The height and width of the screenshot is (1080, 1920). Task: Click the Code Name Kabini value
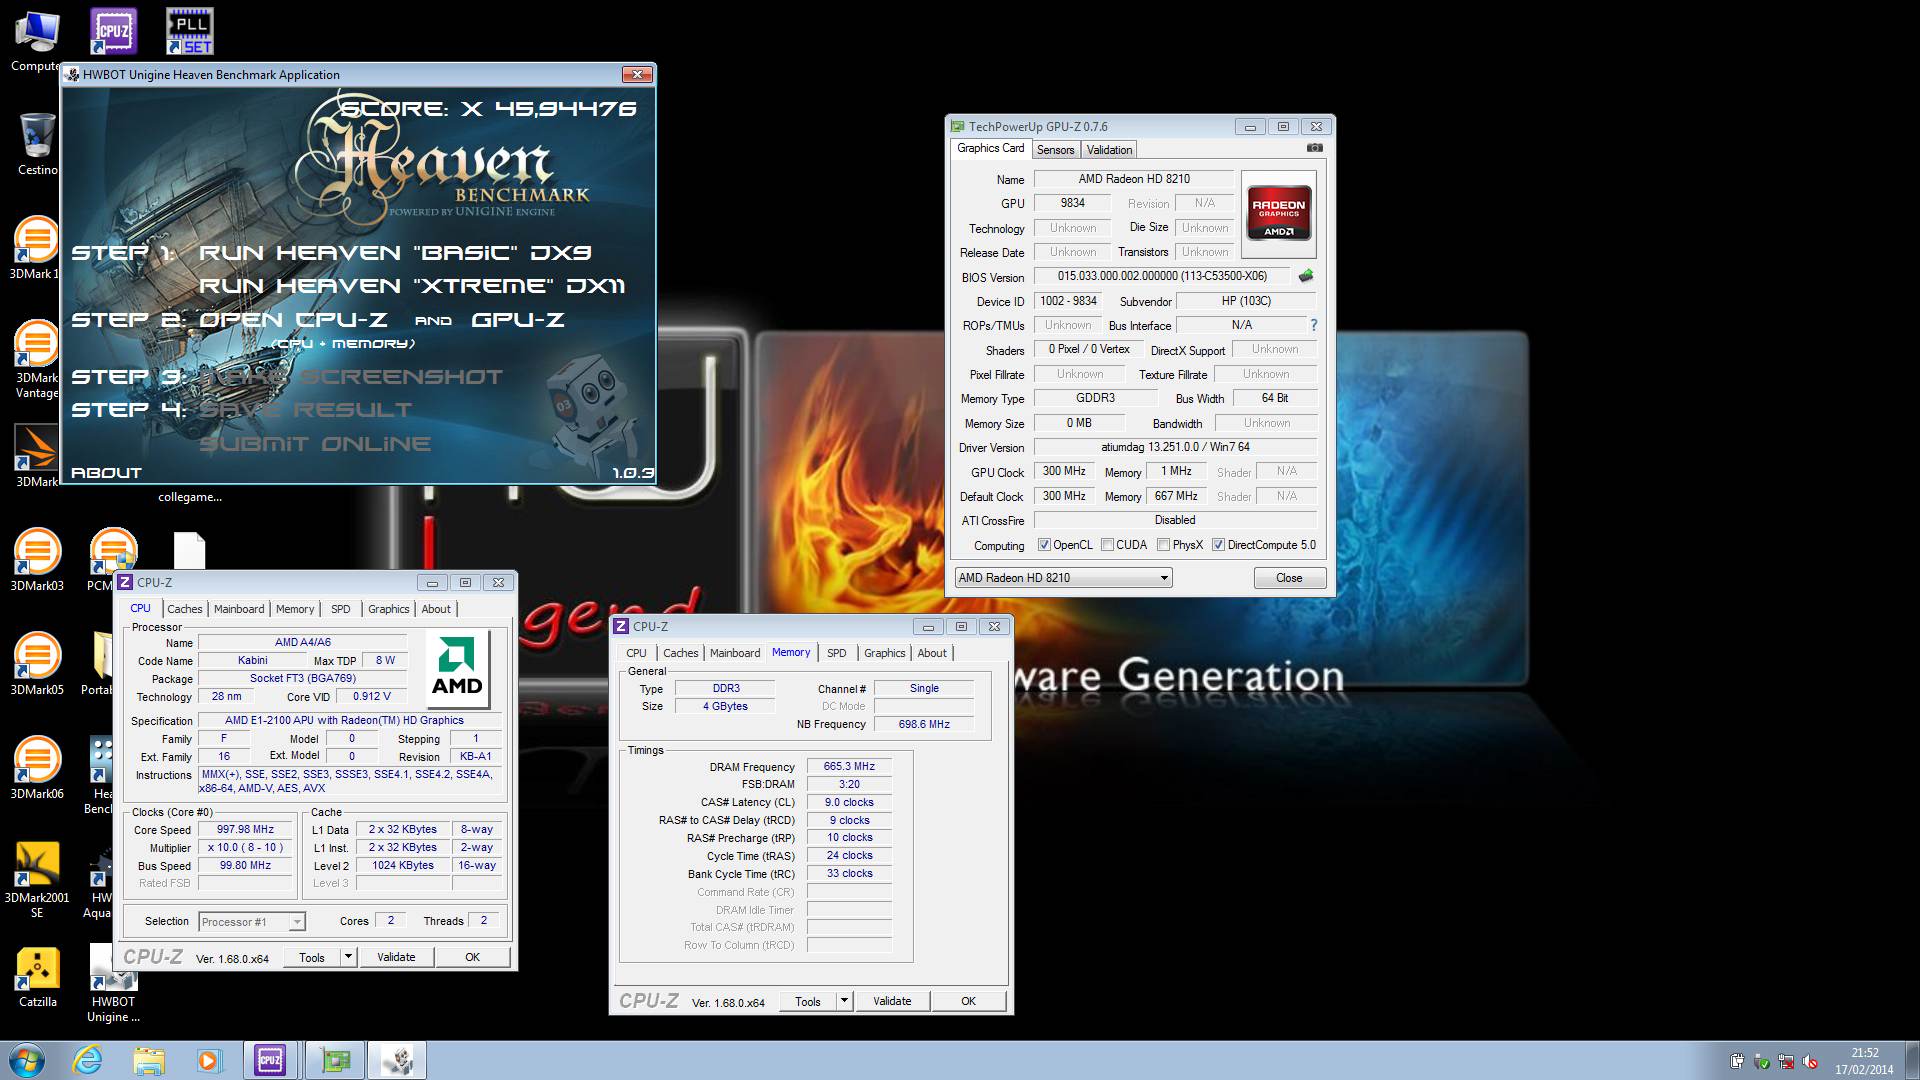tap(252, 660)
